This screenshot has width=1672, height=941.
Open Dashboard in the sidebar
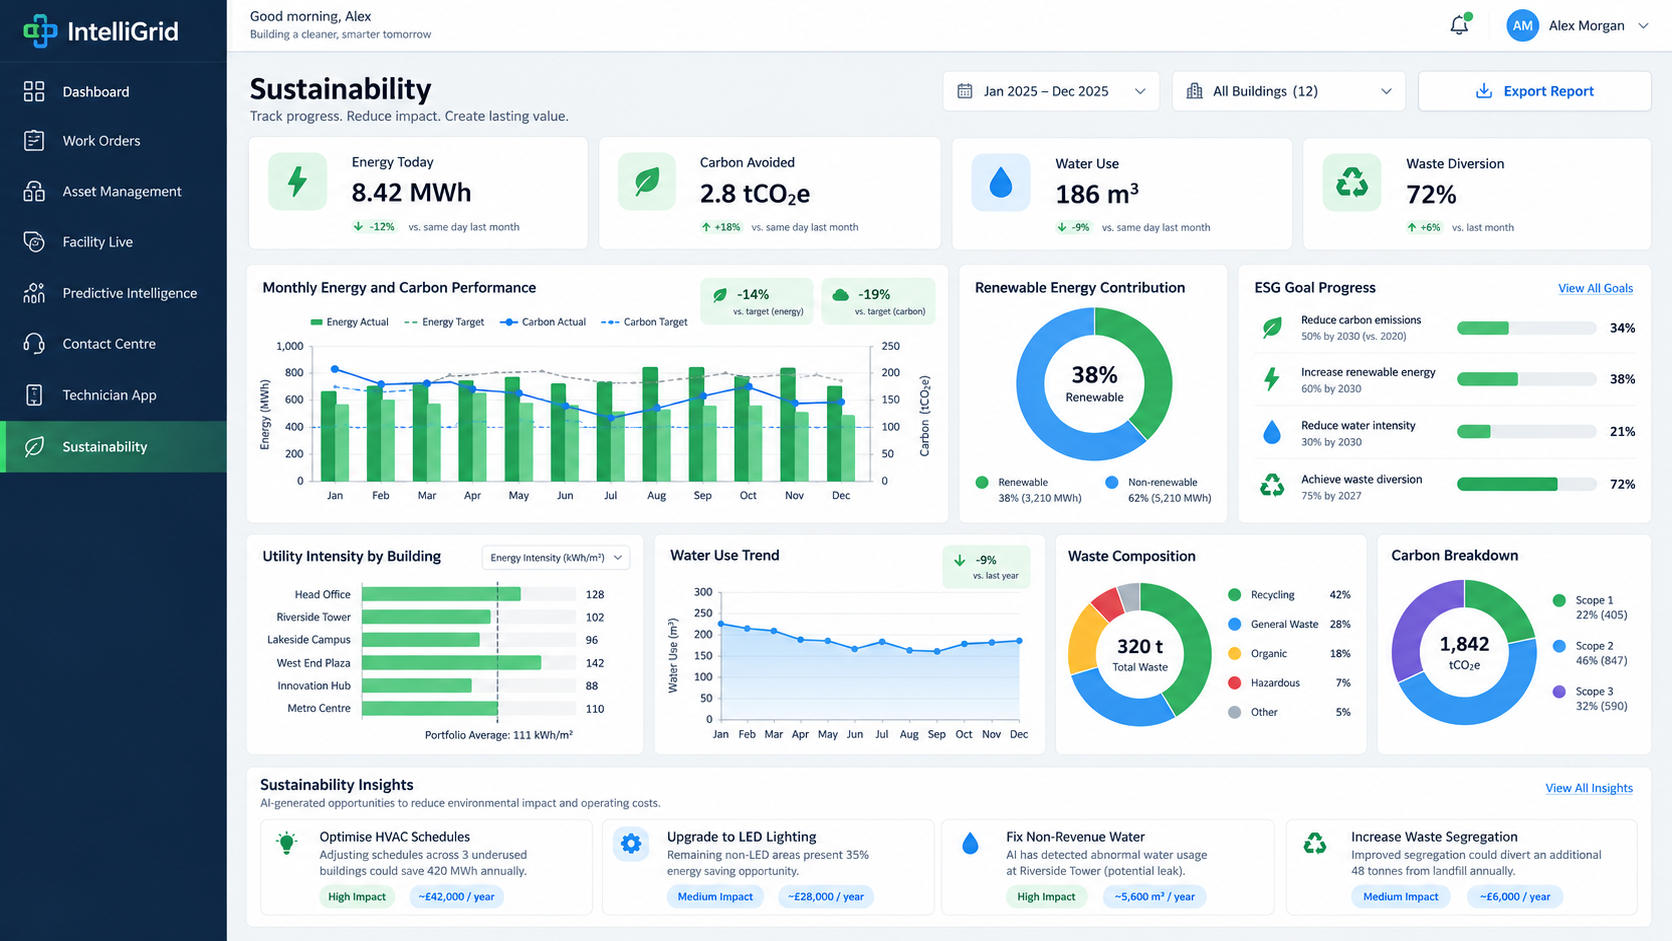click(x=113, y=92)
